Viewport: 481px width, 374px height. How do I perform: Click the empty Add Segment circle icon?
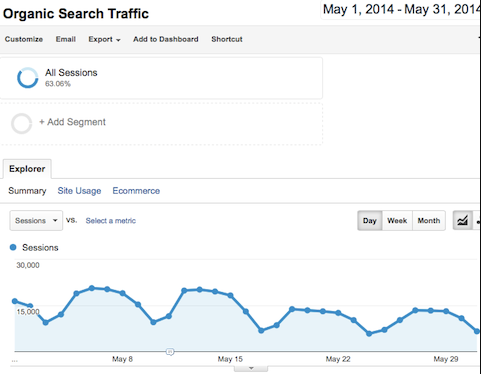[x=22, y=123]
